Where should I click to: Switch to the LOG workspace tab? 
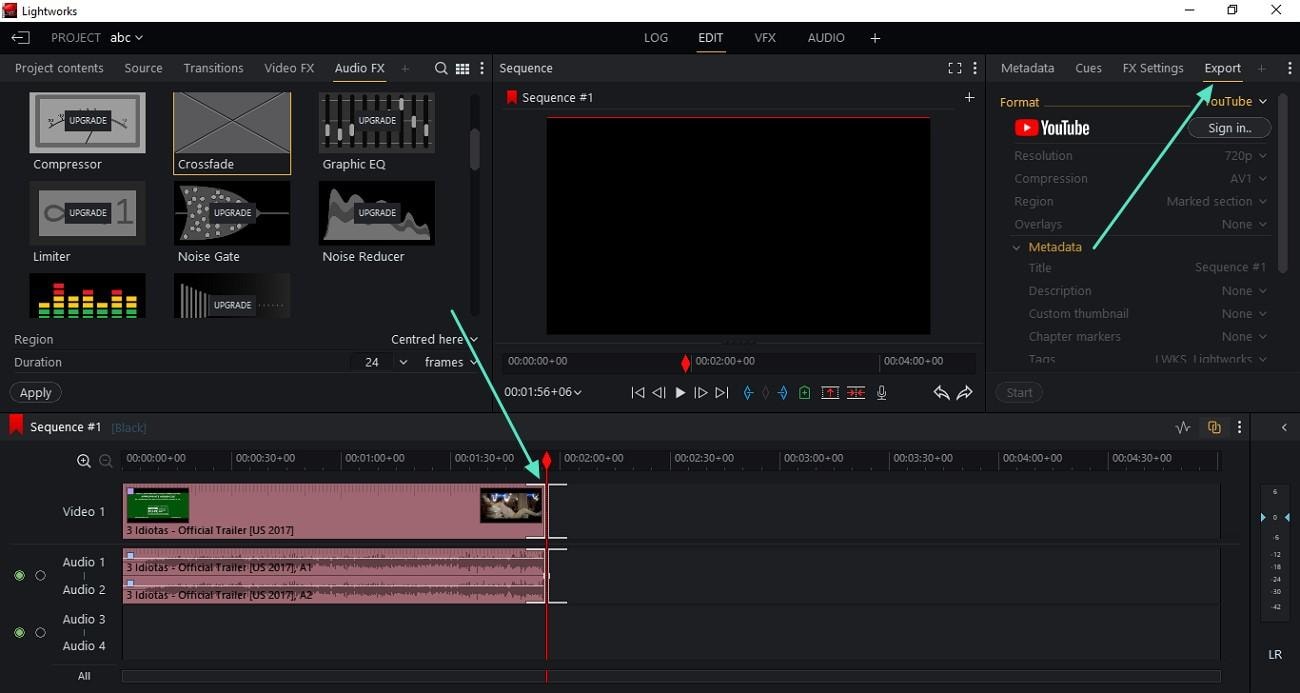coord(656,38)
